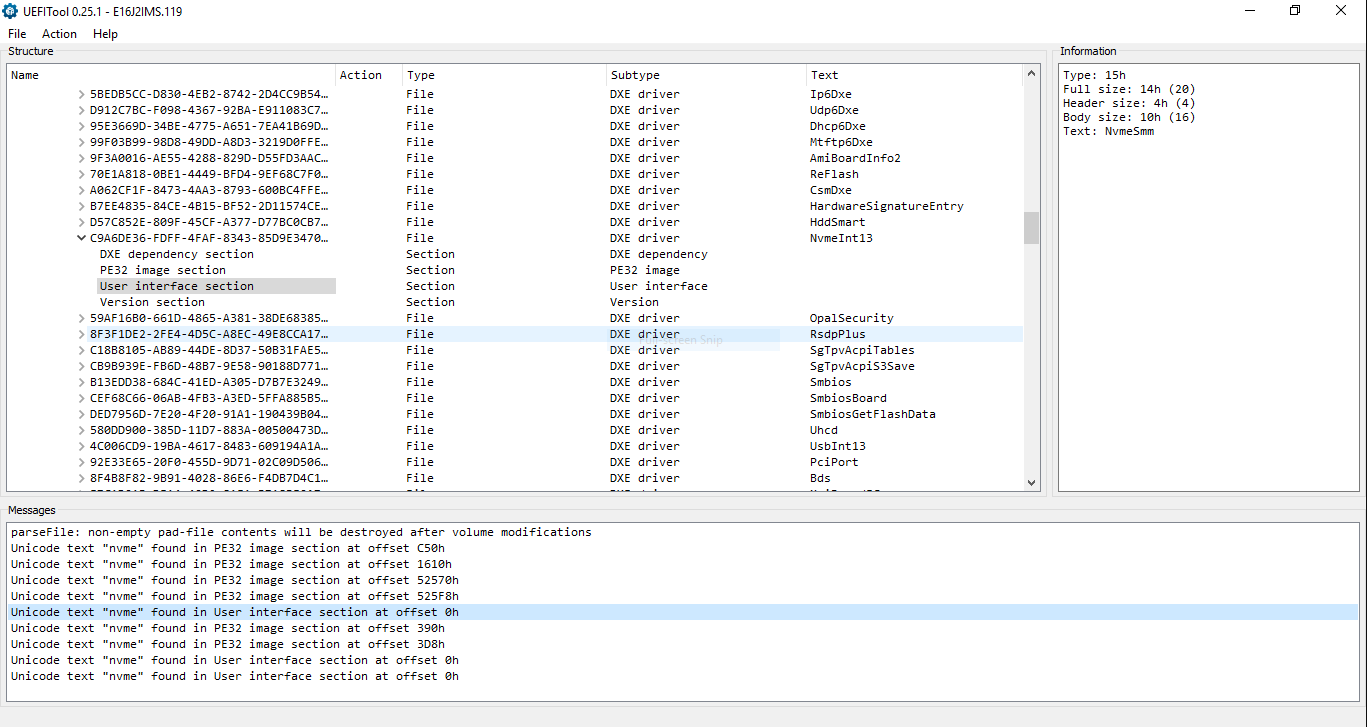Expand the RsdpPlus file entry
The height and width of the screenshot is (727, 1367).
click(82, 334)
